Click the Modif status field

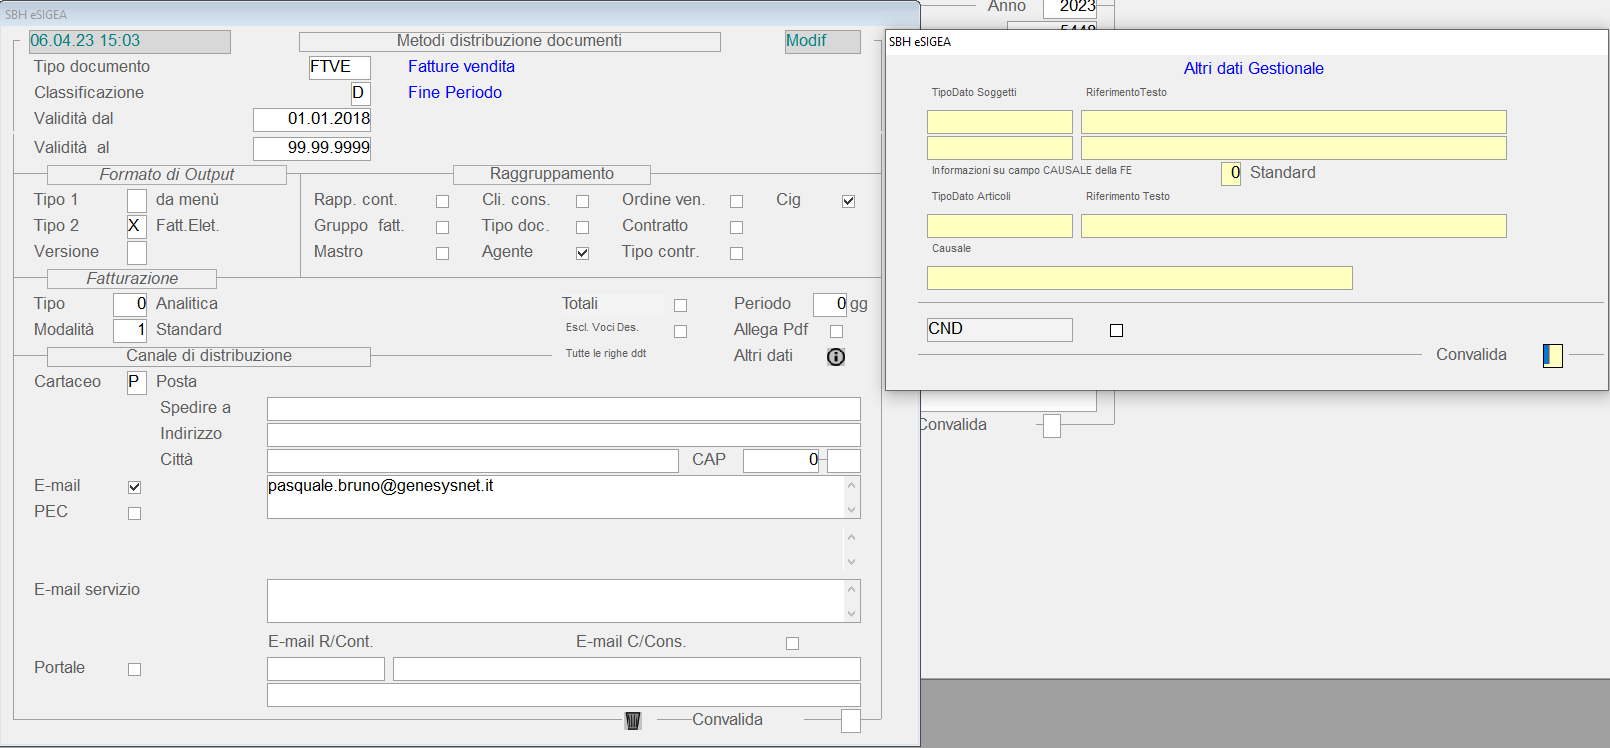point(822,41)
